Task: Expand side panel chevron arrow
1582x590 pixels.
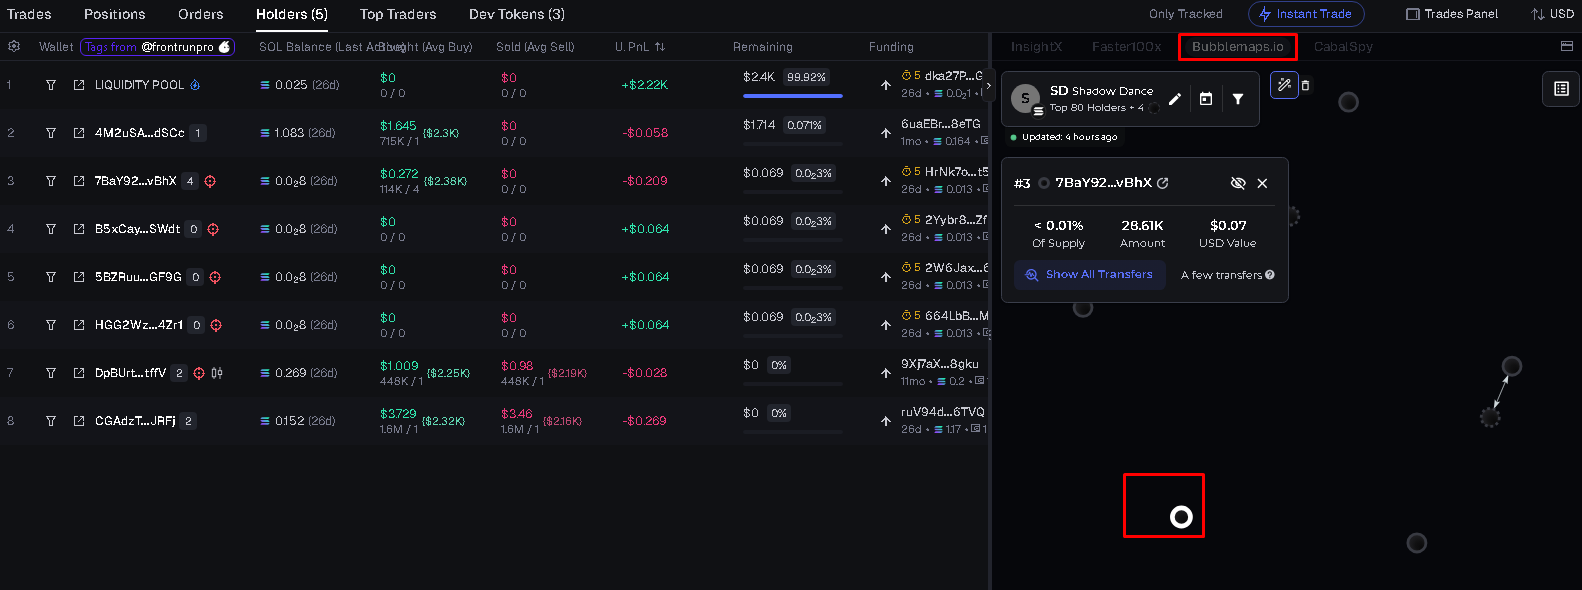Action: tap(988, 87)
